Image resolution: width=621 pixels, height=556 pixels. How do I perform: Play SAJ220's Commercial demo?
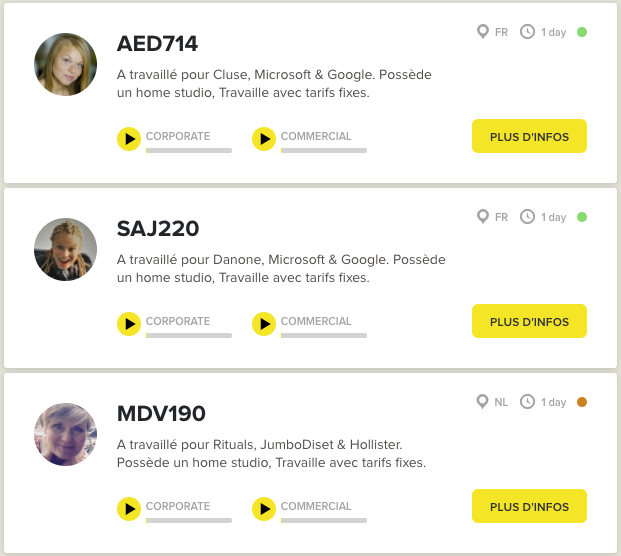point(264,324)
